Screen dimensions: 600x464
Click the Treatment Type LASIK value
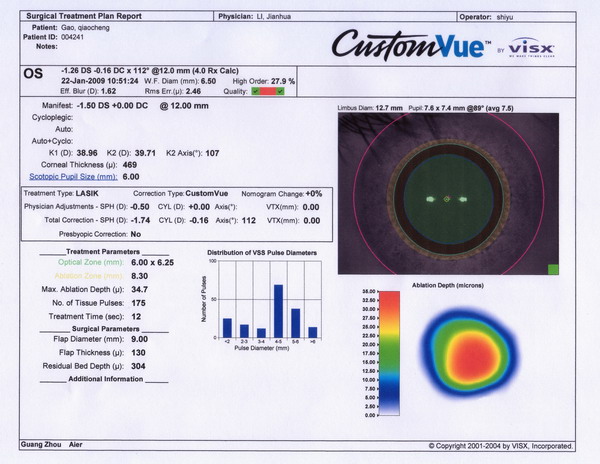pyautogui.click(x=87, y=192)
